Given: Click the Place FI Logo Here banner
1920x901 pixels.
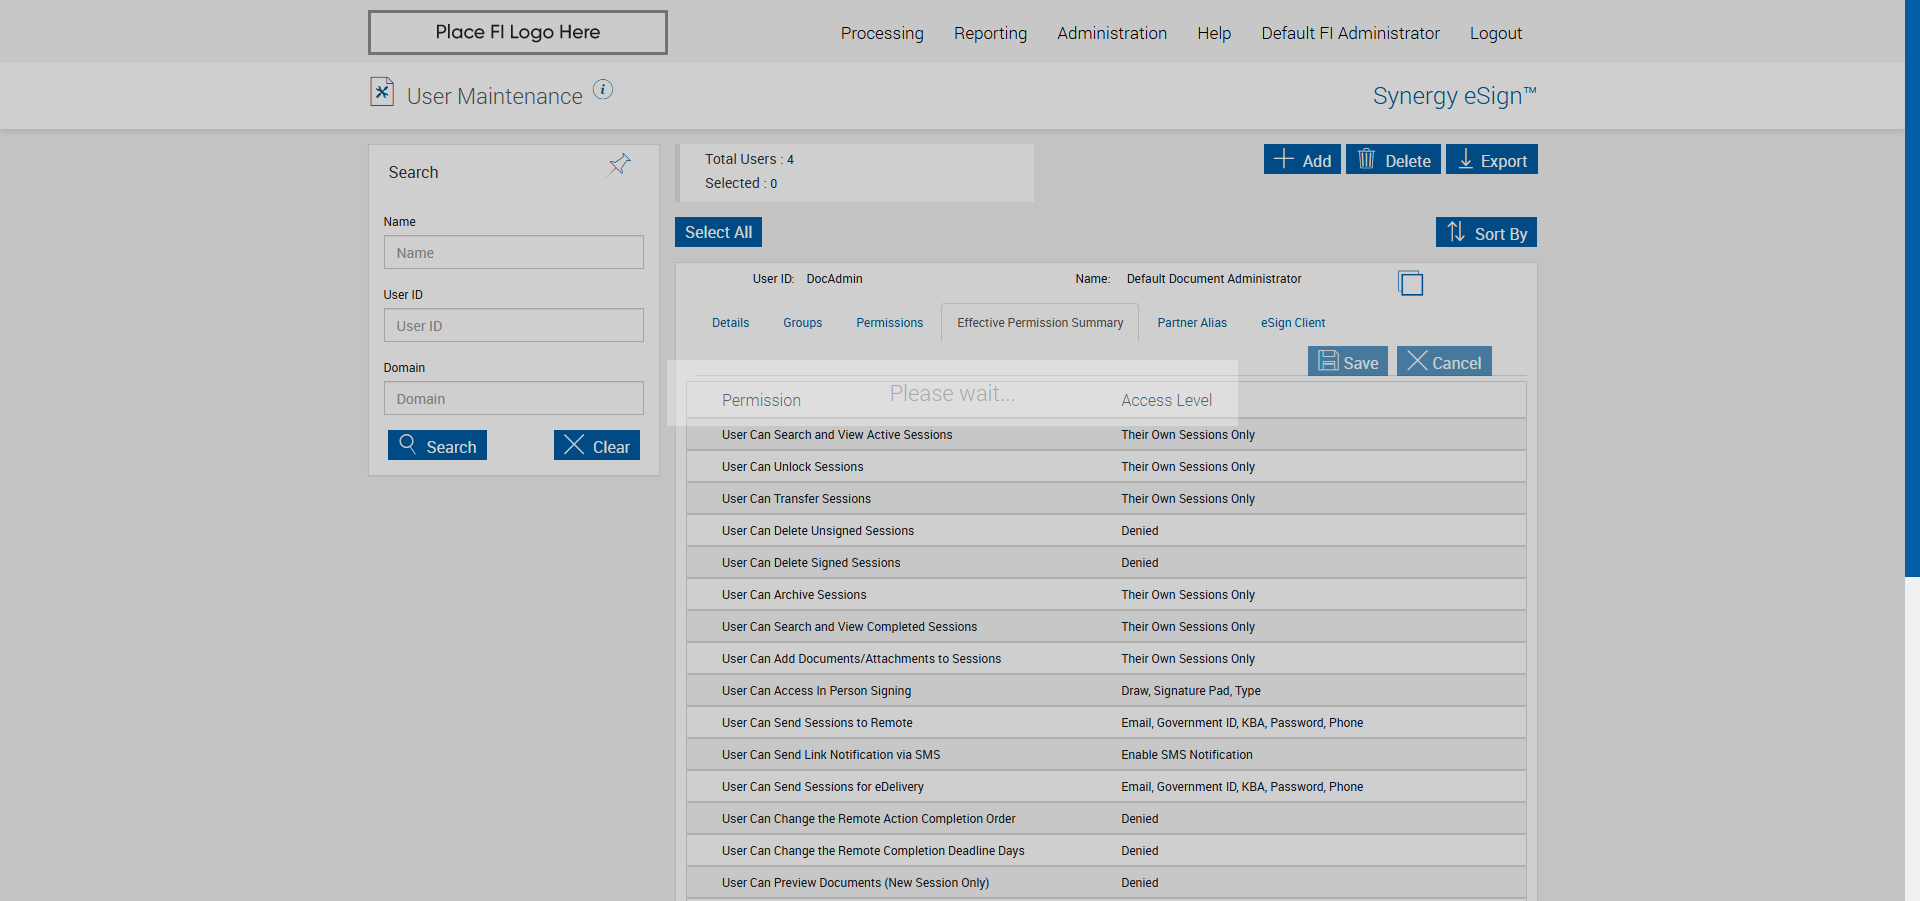Looking at the screenshot, I should click(x=518, y=32).
